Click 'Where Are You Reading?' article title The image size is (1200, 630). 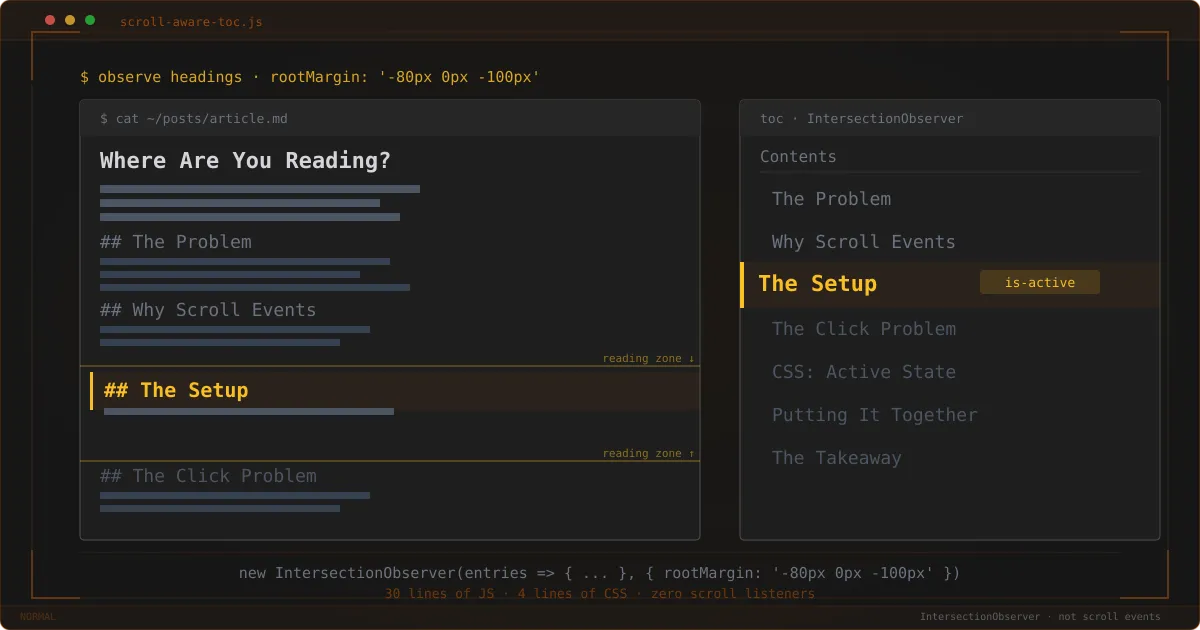tap(245, 161)
